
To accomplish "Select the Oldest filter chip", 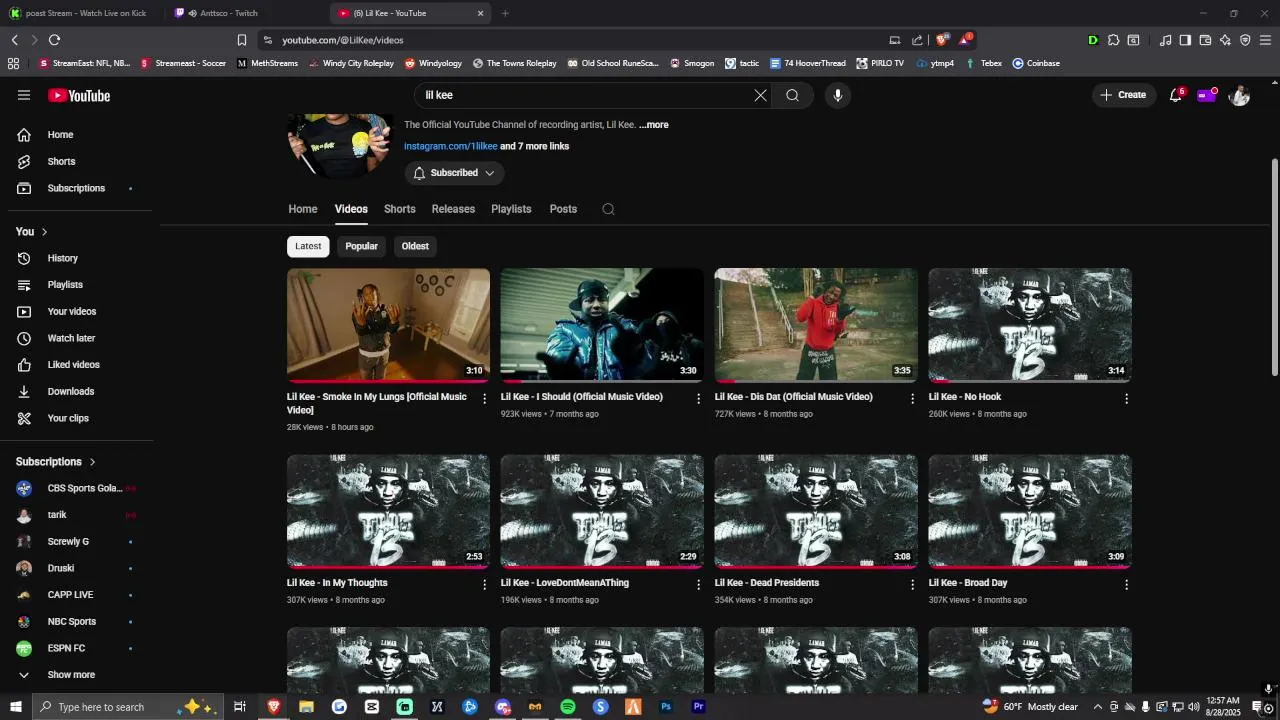I will pos(415,246).
